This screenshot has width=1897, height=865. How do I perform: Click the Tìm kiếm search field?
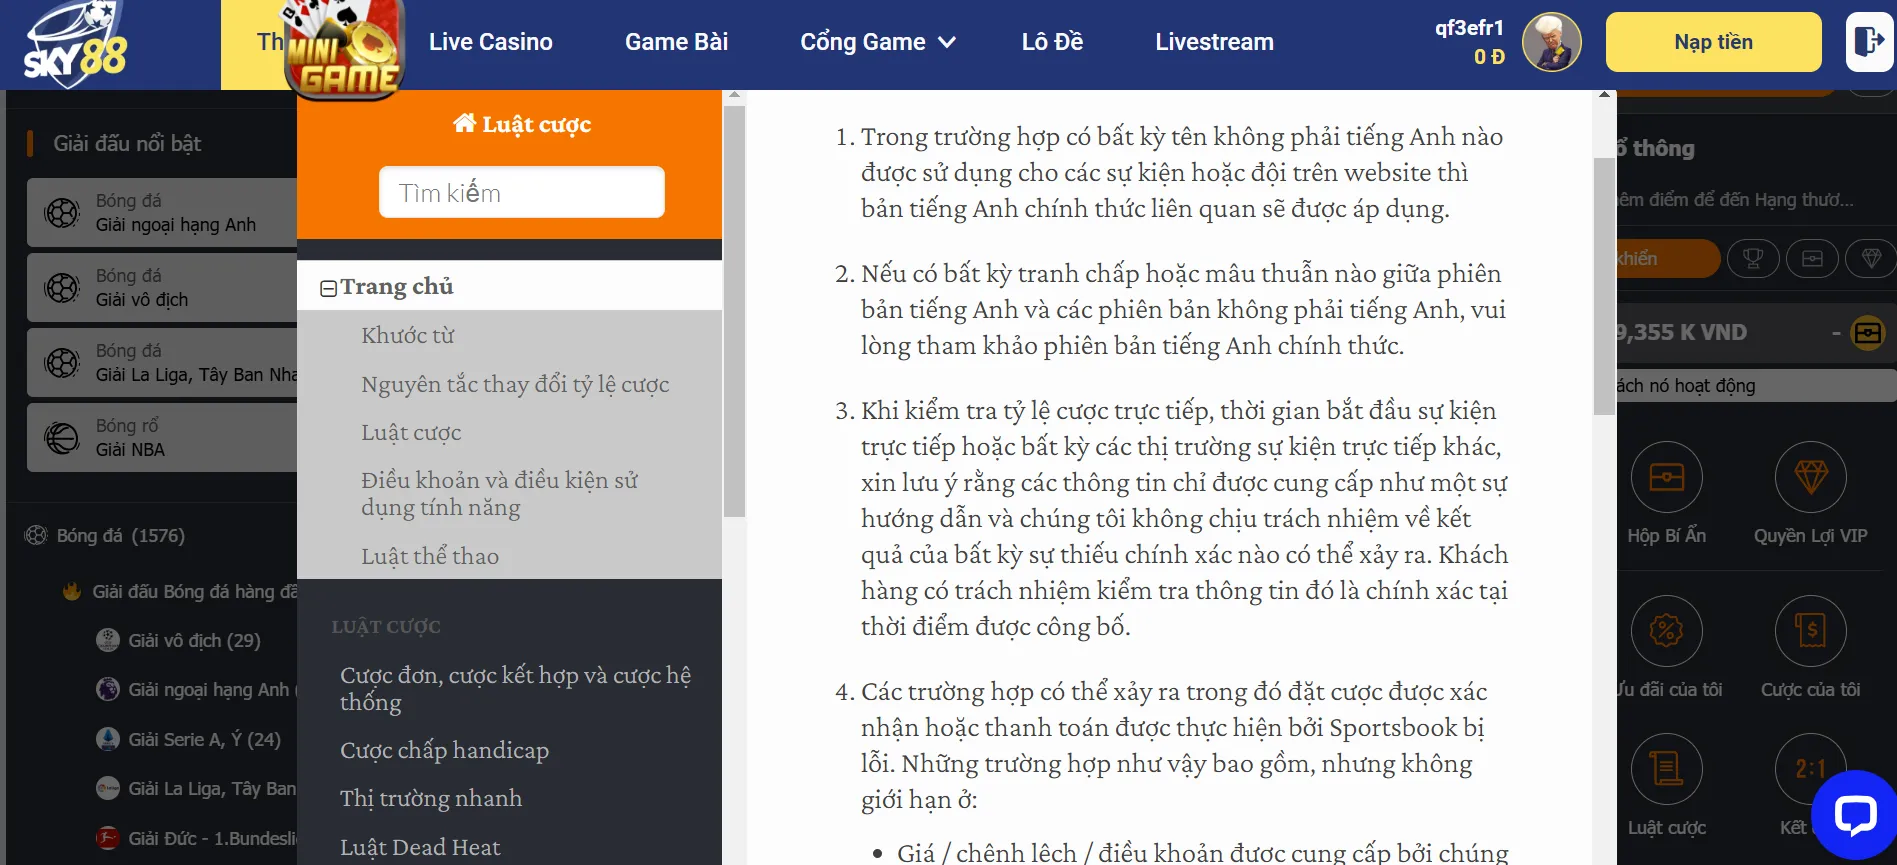[x=522, y=192]
